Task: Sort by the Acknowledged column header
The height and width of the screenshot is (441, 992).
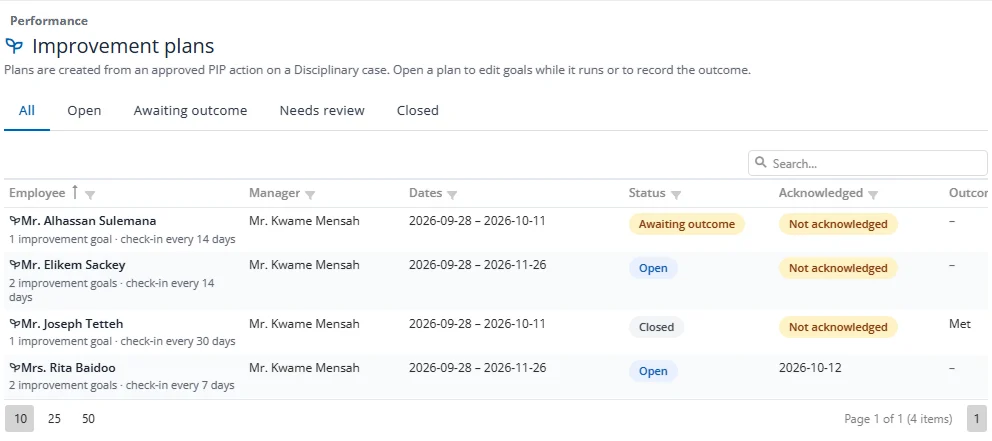Action: coord(821,193)
